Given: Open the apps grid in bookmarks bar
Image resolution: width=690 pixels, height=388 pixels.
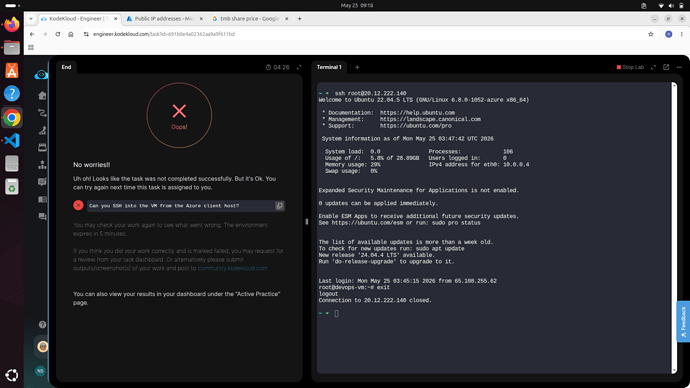Looking at the screenshot, I should (31, 48).
